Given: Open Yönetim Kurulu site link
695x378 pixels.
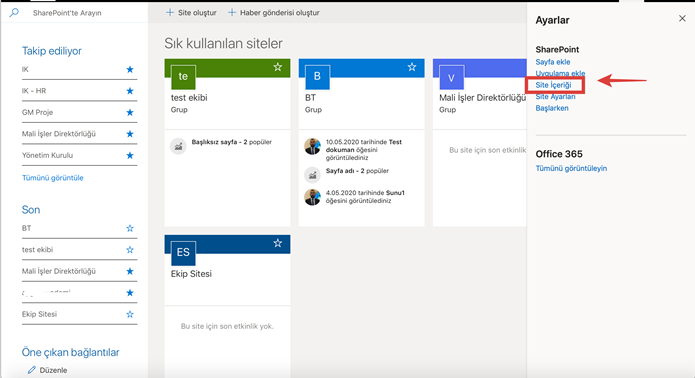Looking at the screenshot, I should [x=47, y=156].
